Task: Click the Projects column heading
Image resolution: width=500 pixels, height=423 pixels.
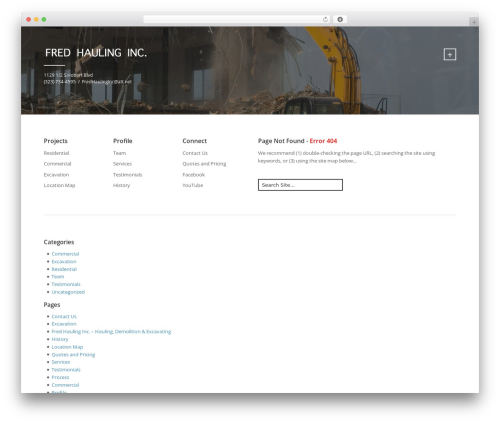Action: click(55, 141)
